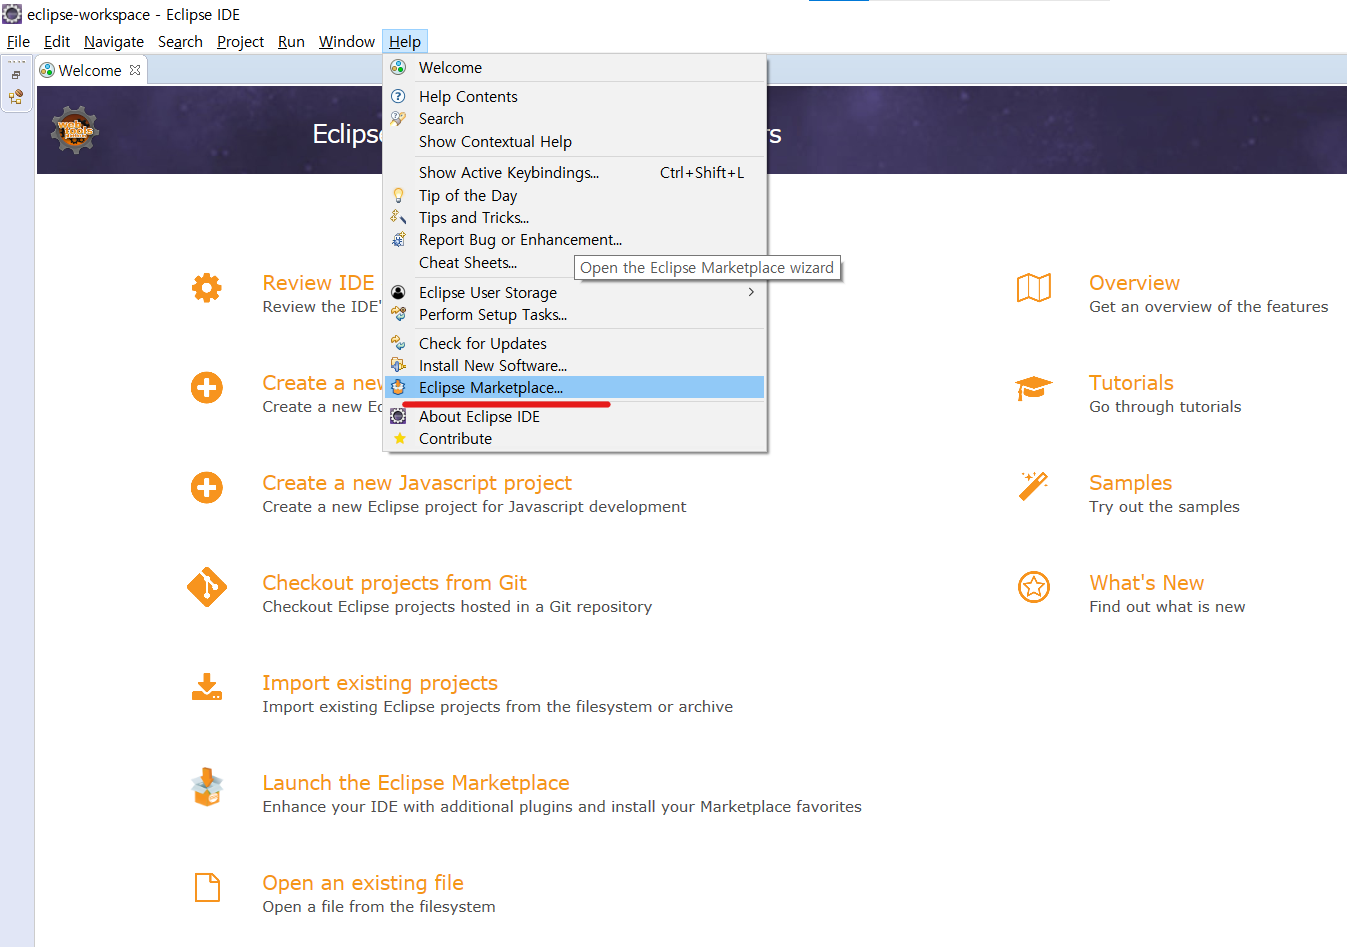Click the Welcome globe icon in Help menu

[x=398, y=67]
